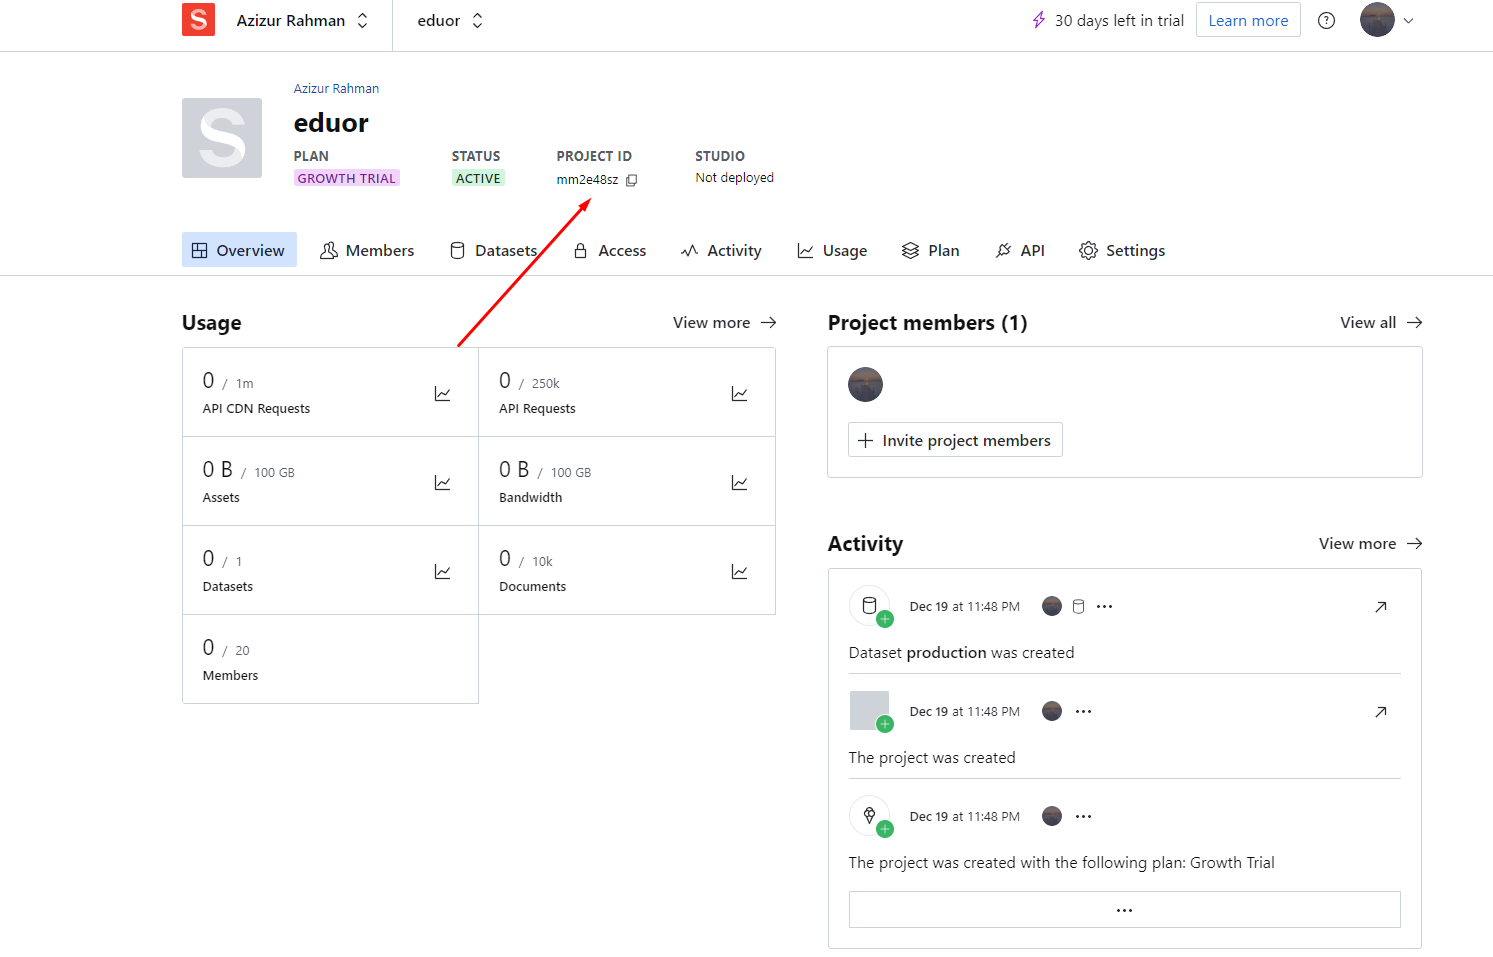Switch to the Members tab
This screenshot has width=1493, height=957.
pos(367,251)
